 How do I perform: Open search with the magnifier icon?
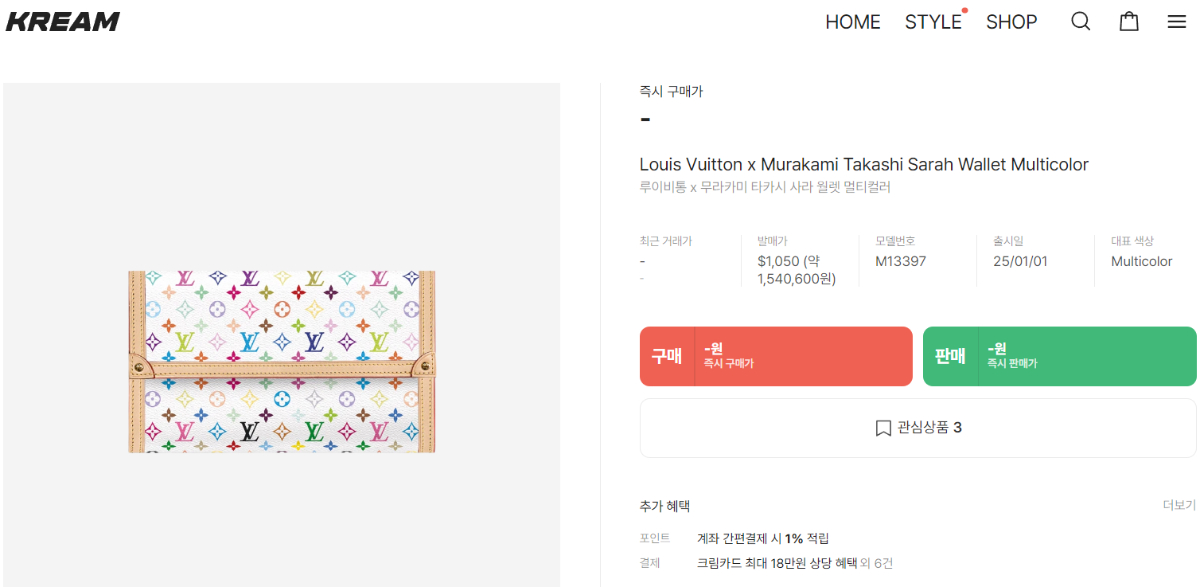click(x=1080, y=22)
